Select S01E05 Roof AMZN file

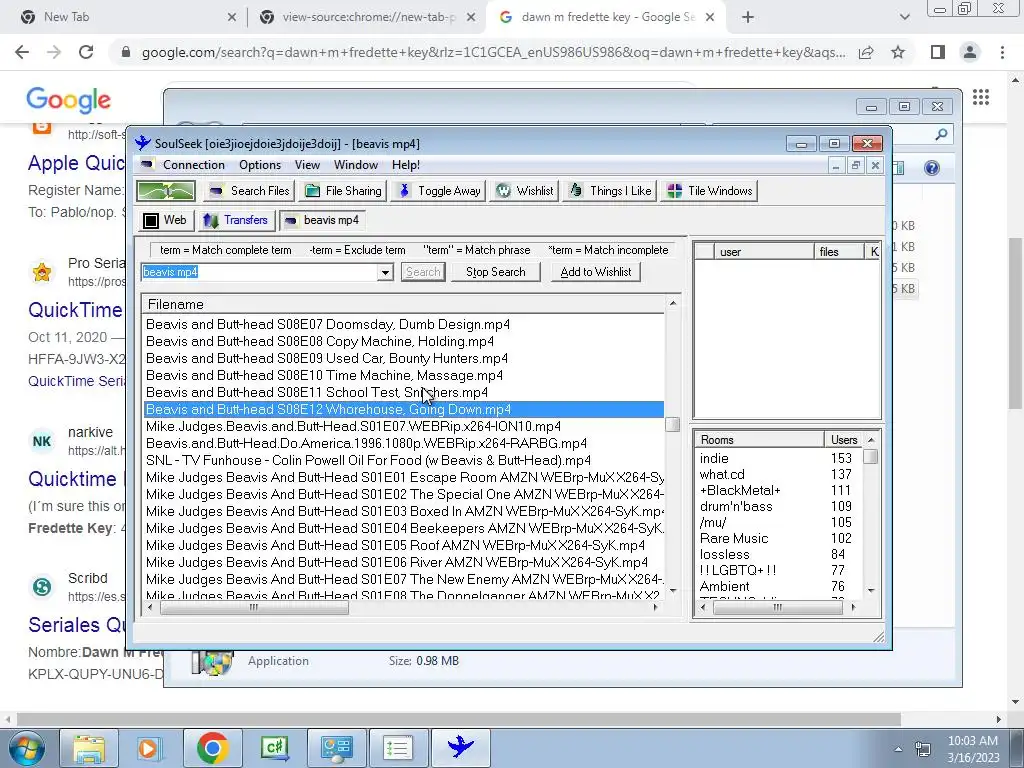404,545
